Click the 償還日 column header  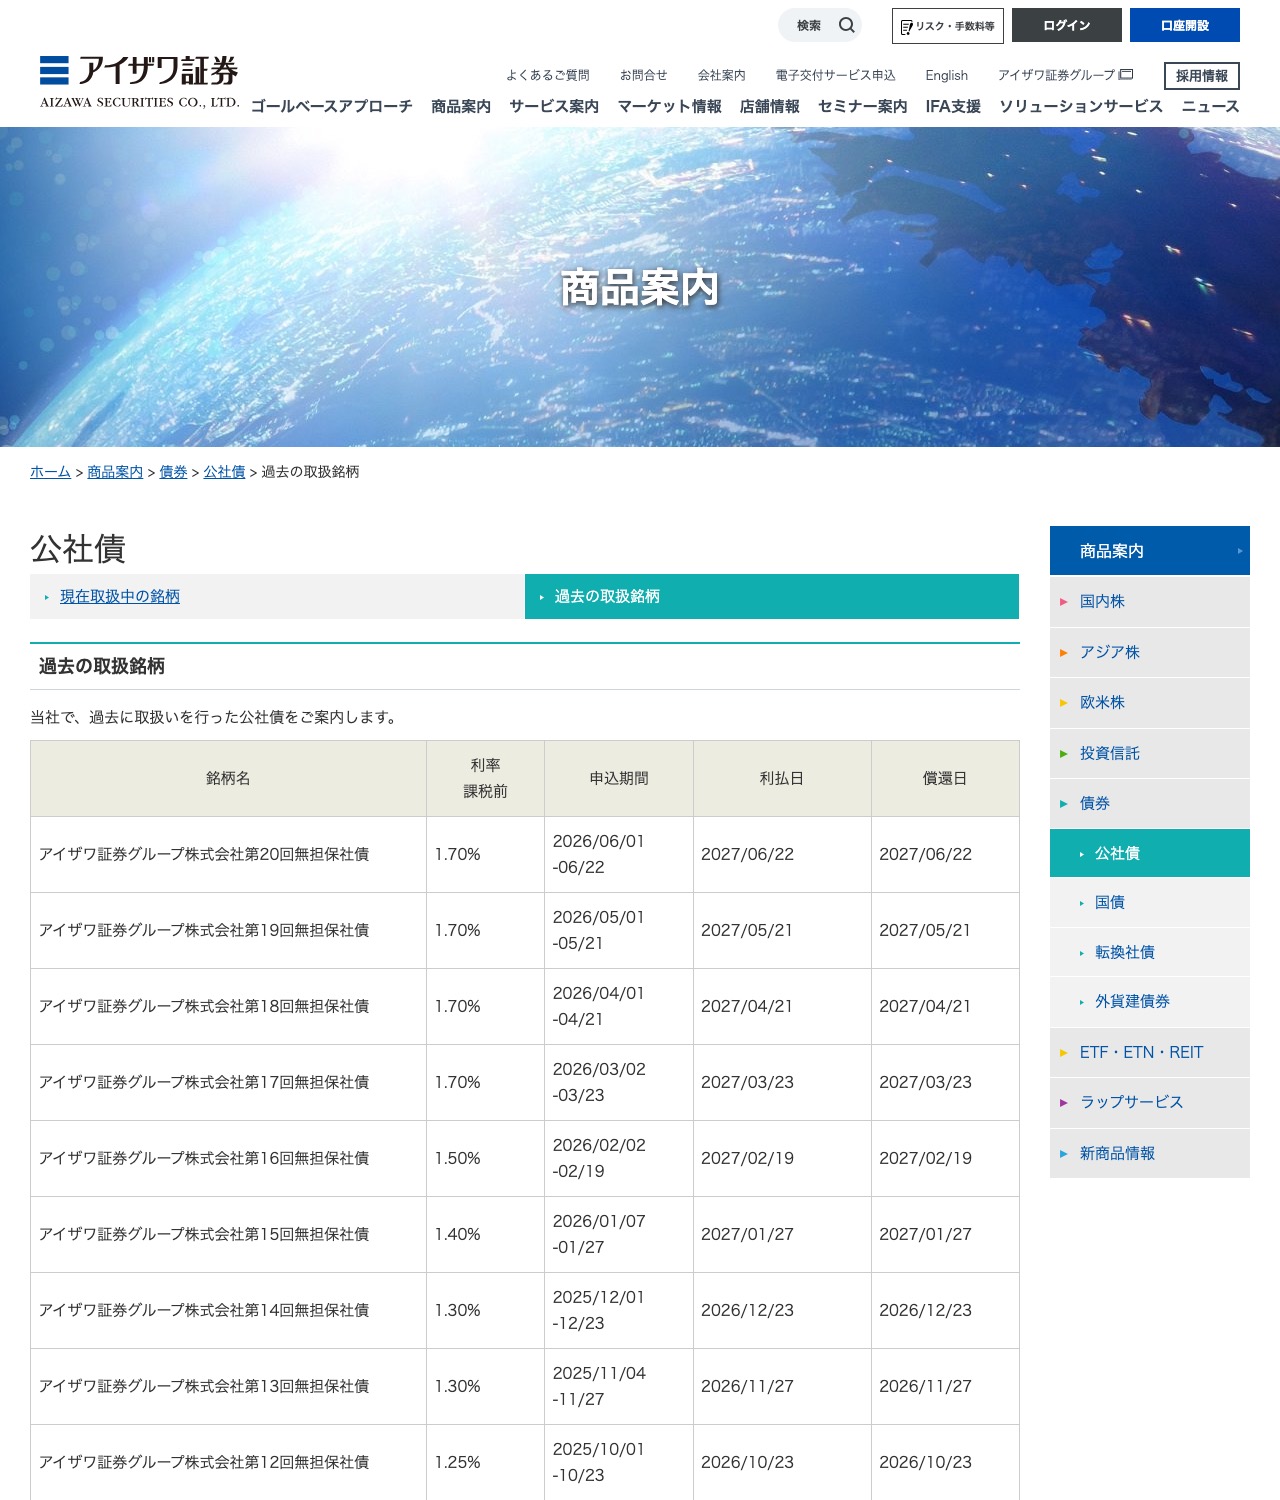(946, 778)
